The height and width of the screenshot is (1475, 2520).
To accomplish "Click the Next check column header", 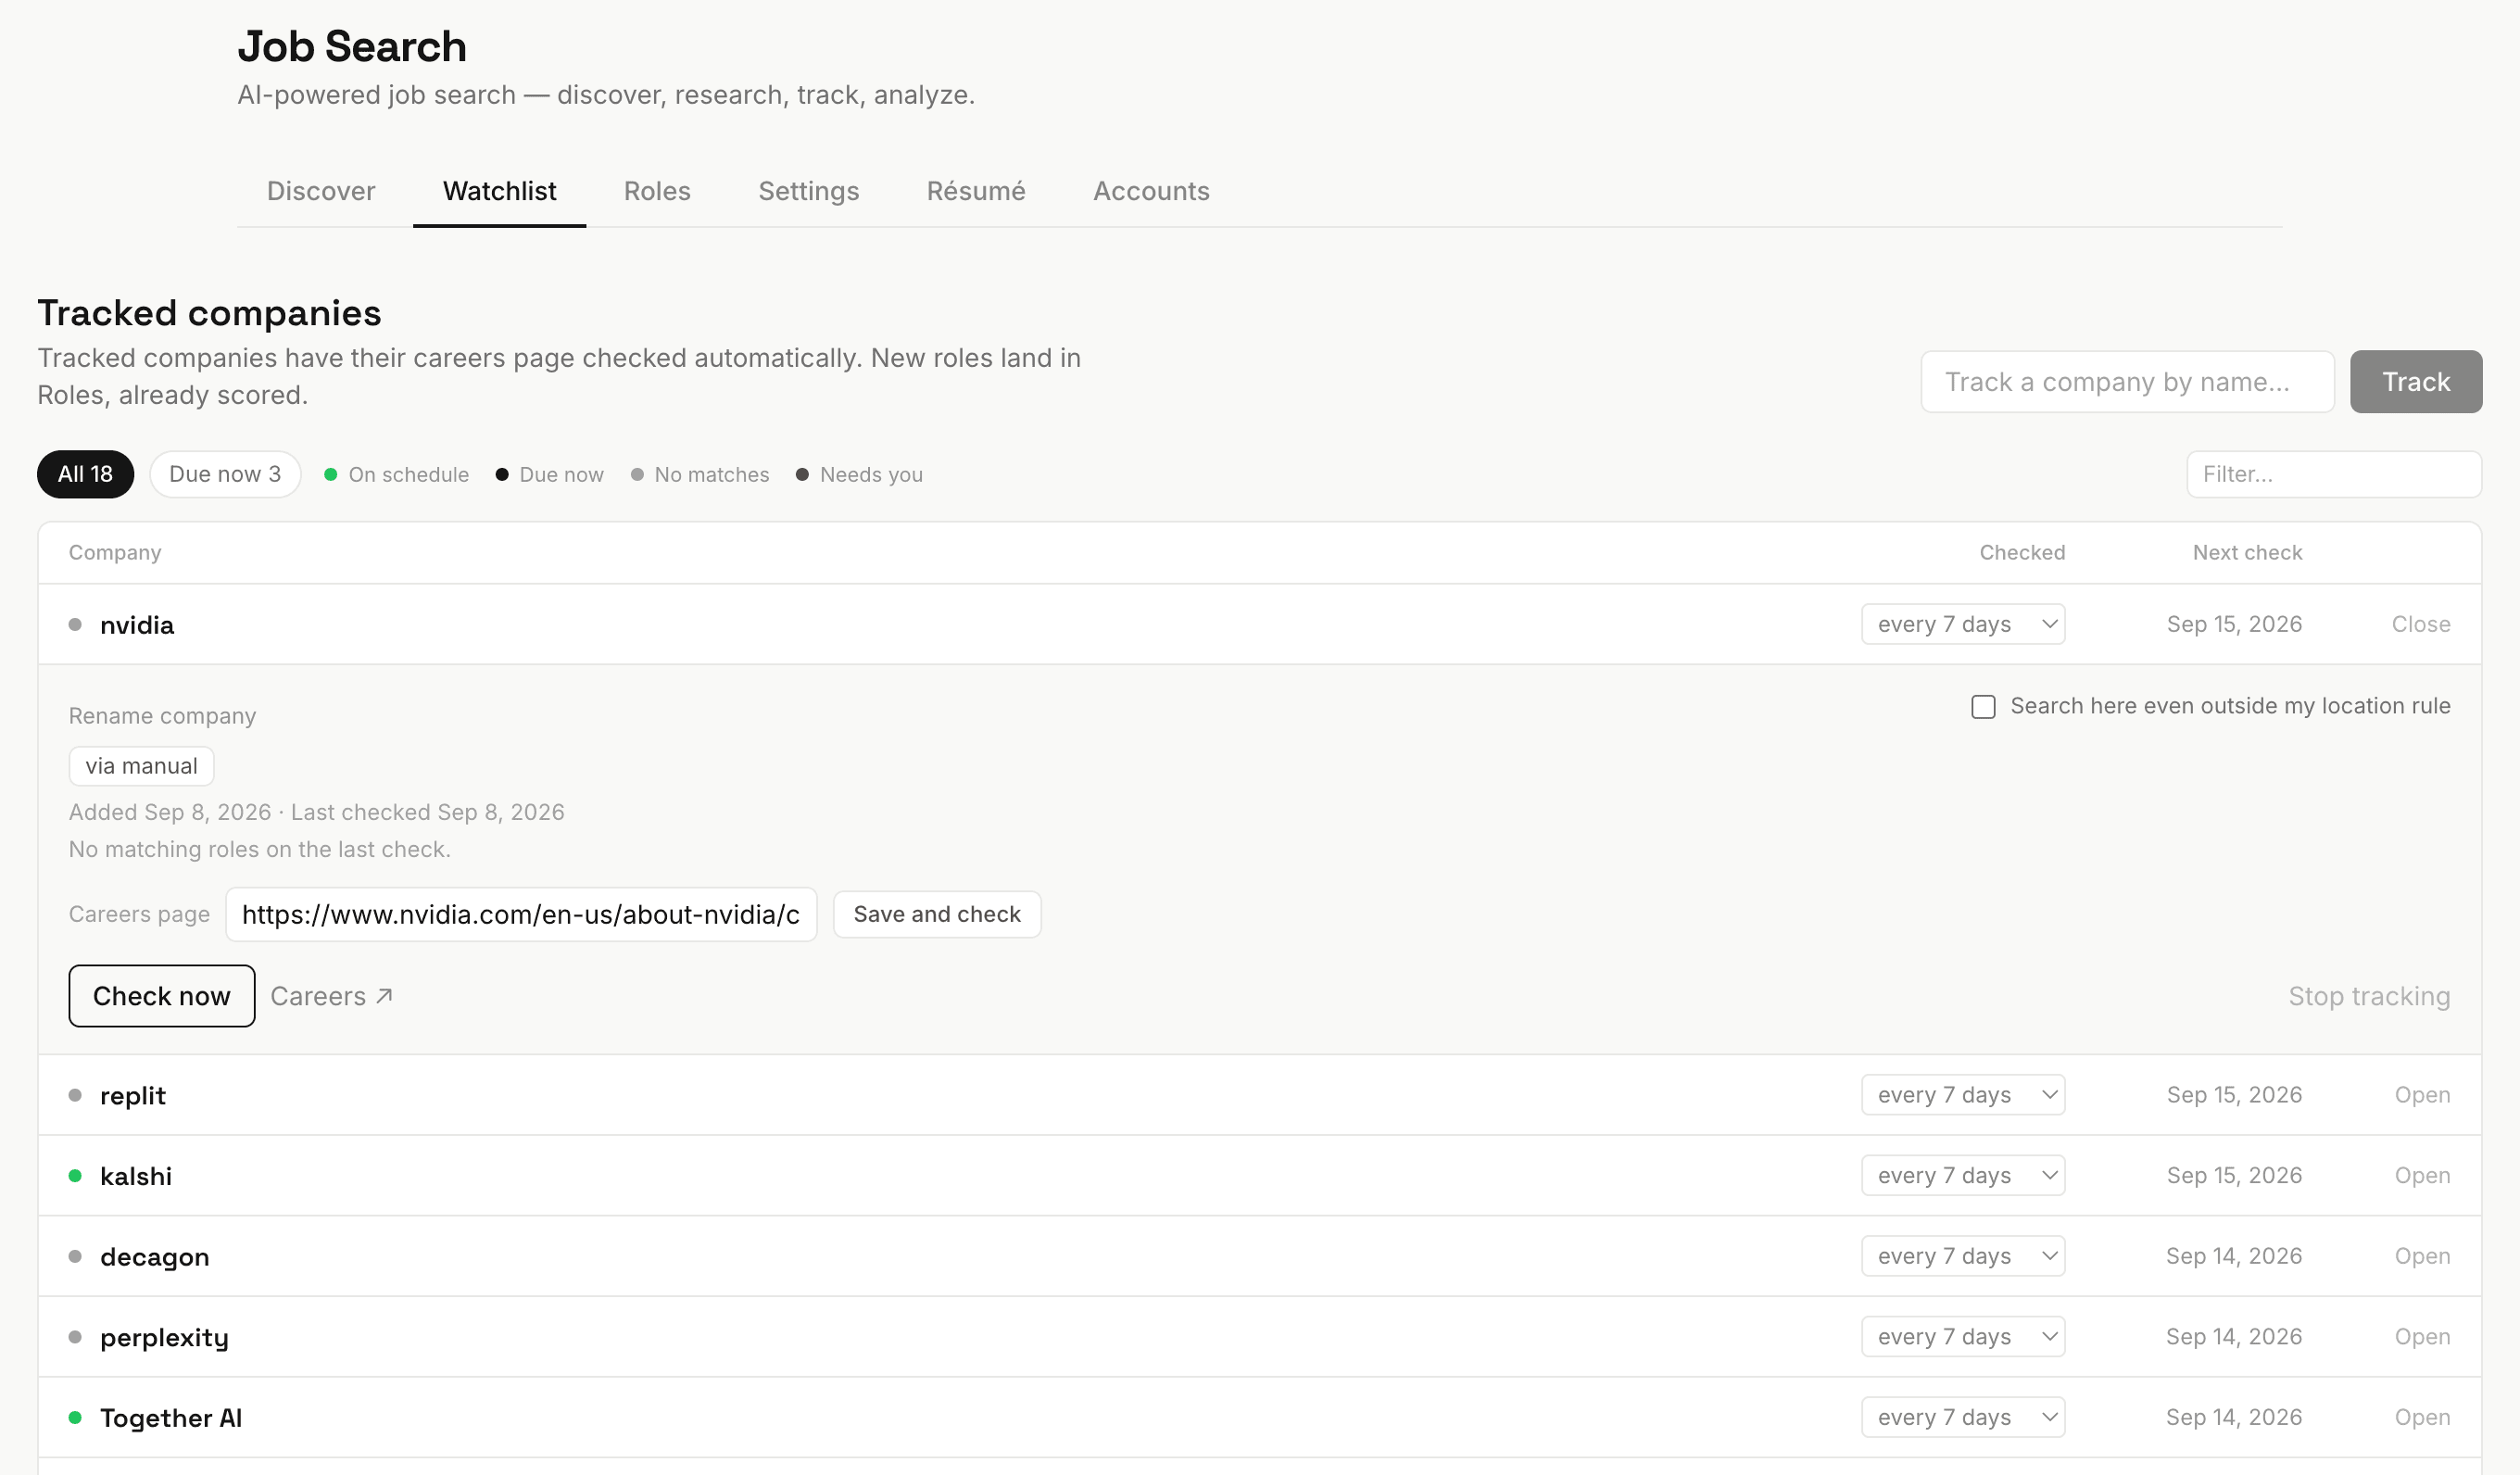I will point(2246,553).
